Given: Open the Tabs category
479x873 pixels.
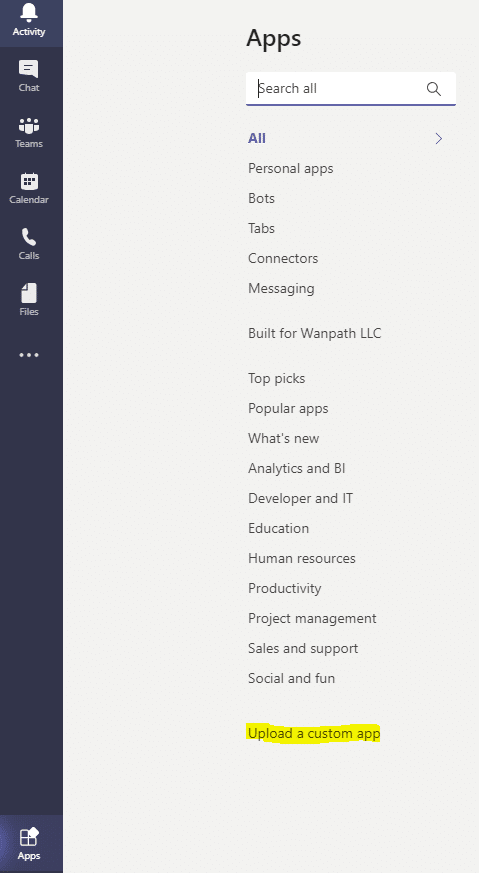Looking at the screenshot, I should 261,228.
